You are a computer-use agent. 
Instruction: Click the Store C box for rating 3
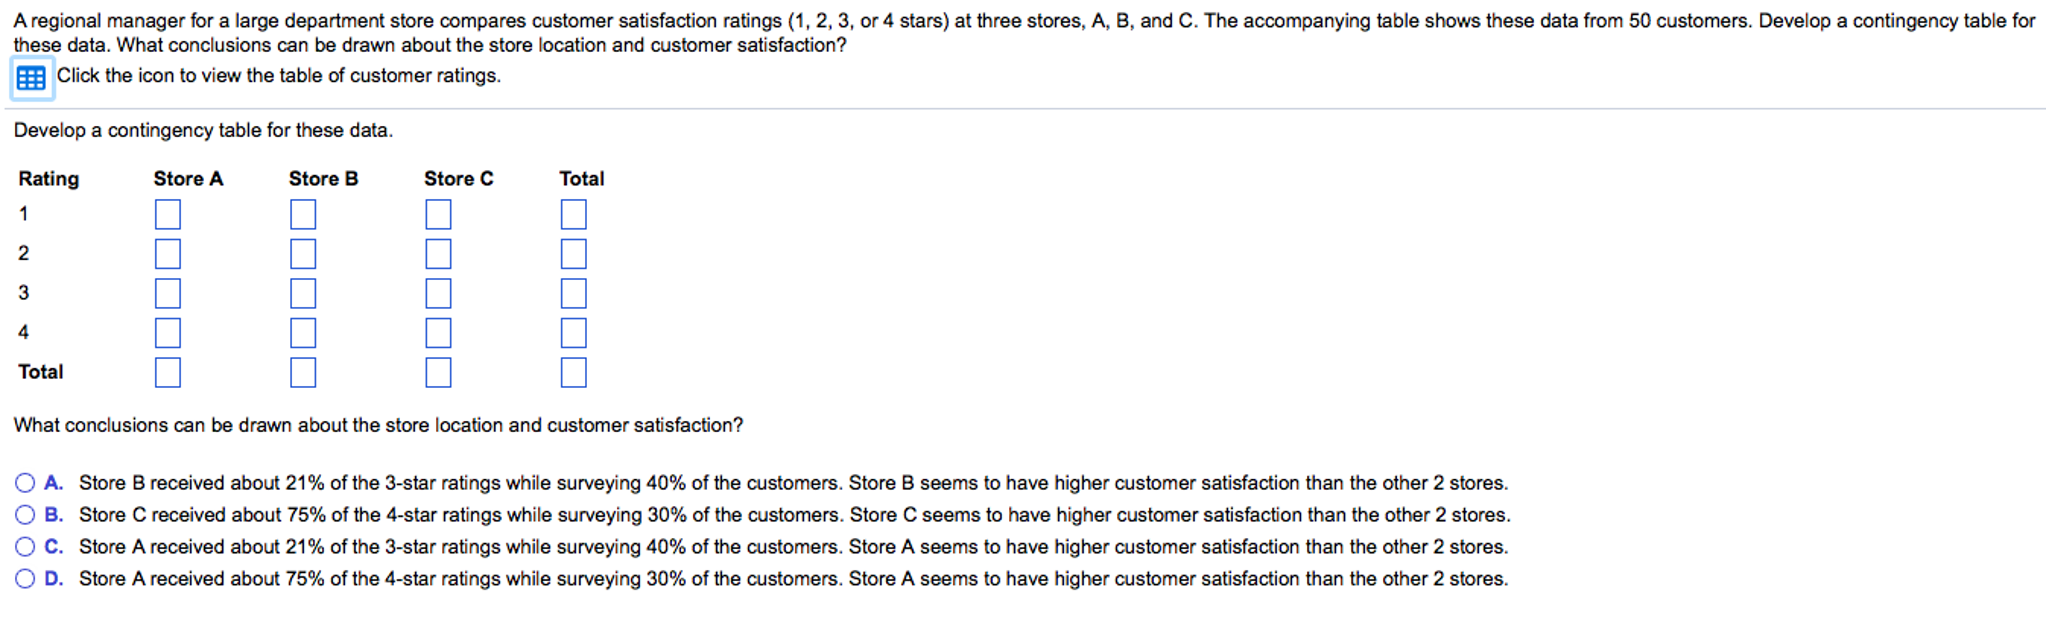[438, 293]
